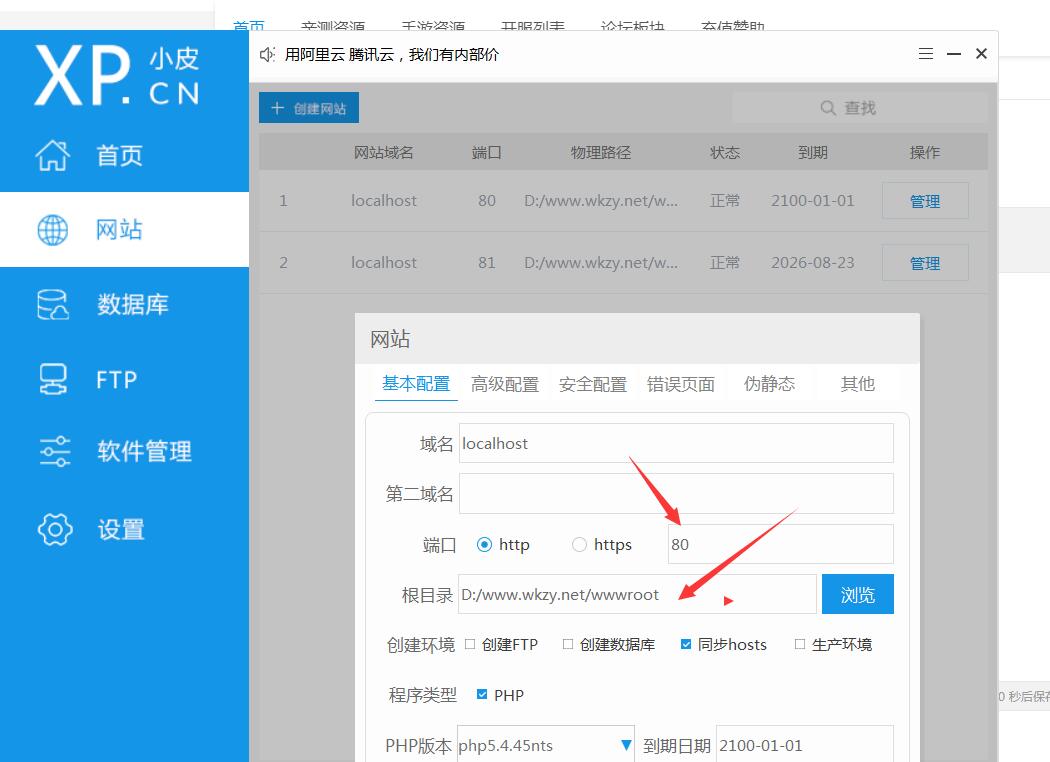Open settings gear icon
This screenshot has width=1050, height=762.
[x=54, y=529]
